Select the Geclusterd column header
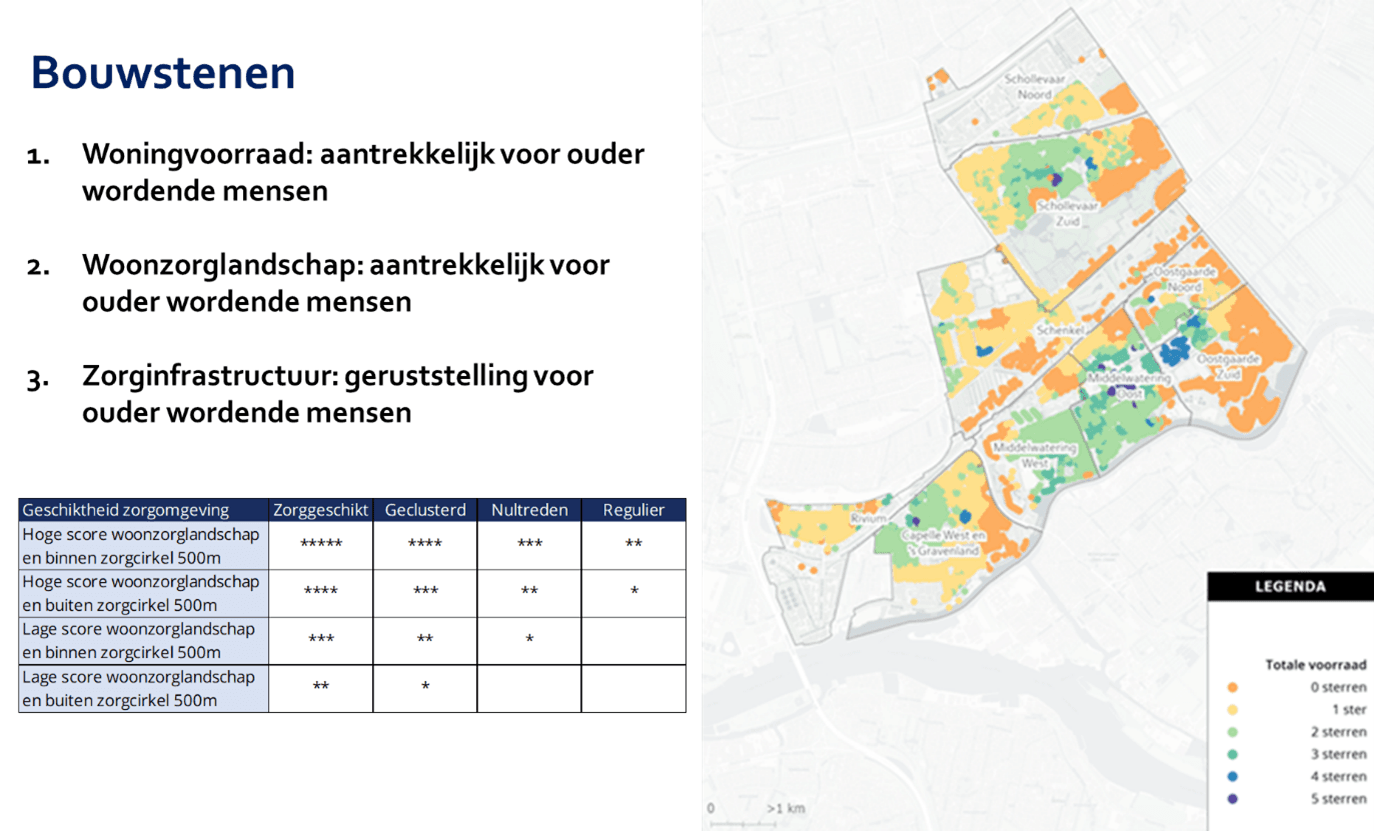This screenshot has height=831, width=1374. tap(425, 510)
